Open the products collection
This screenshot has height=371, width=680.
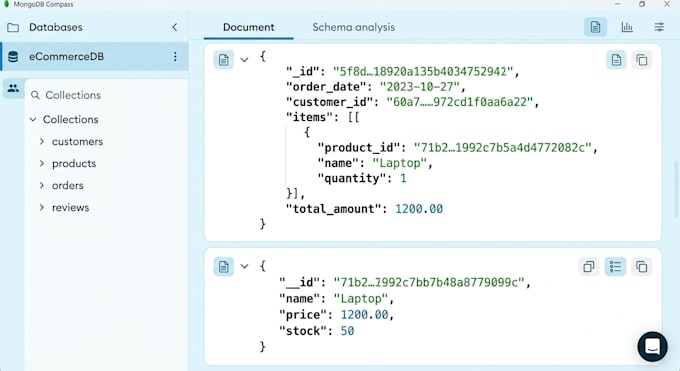[x=74, y=164]
